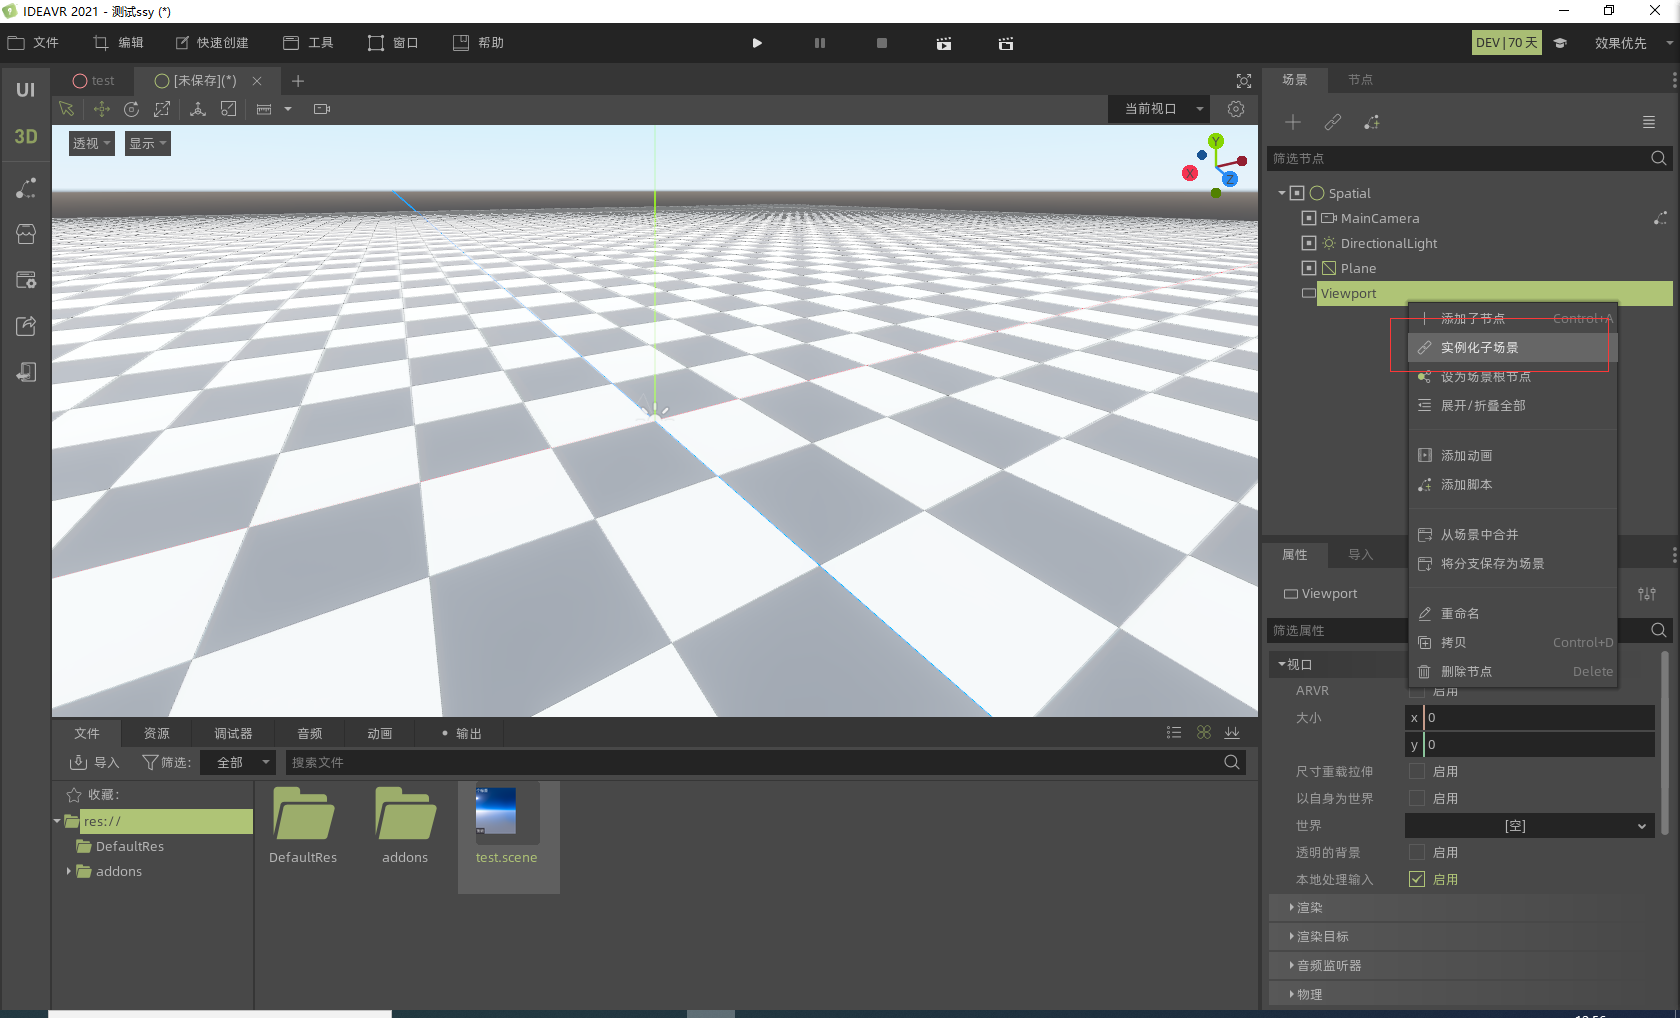Switch to the 节点 tab
The height and width of the screenshot is (1018, 1680).
(x=1360, y=80)
